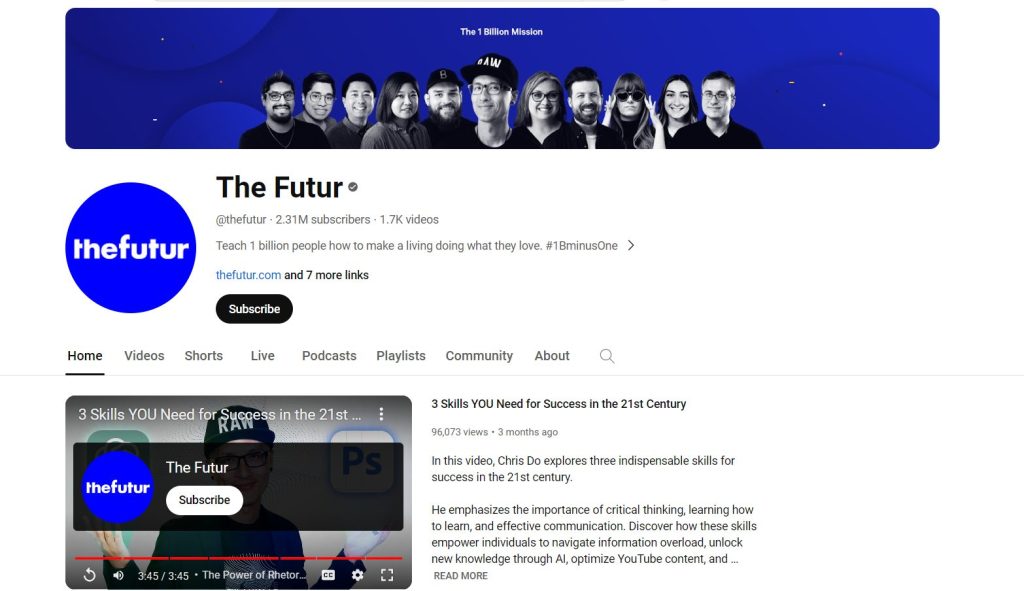Open the video's three-dot more options menu
1024x591 pixels.
pos(381,414)
